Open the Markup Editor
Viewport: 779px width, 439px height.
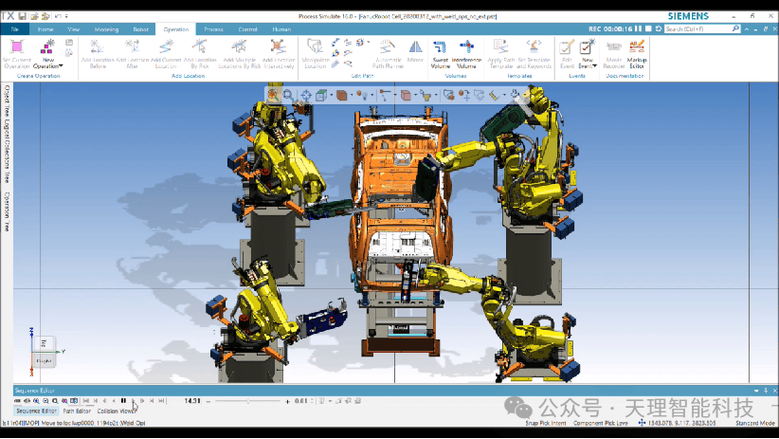pyautogui.click(x=637, y=54)
